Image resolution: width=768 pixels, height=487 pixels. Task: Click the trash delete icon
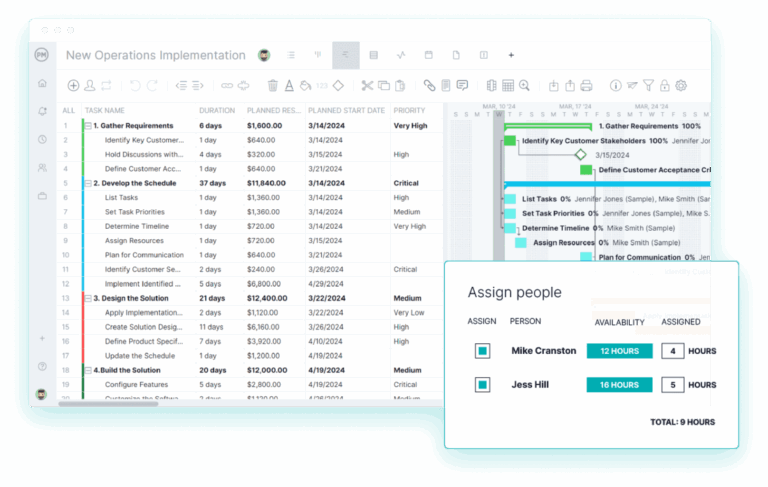(x=273, y=86)
